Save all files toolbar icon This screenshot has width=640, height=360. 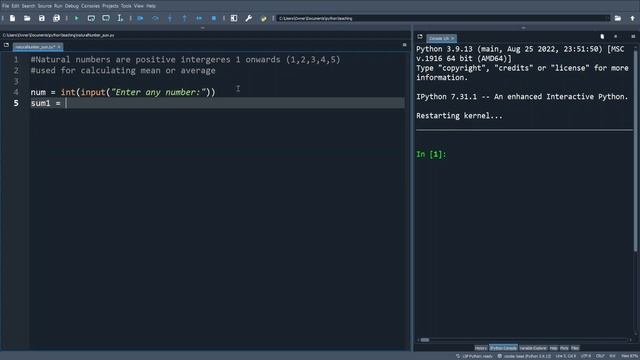point(56,18)
